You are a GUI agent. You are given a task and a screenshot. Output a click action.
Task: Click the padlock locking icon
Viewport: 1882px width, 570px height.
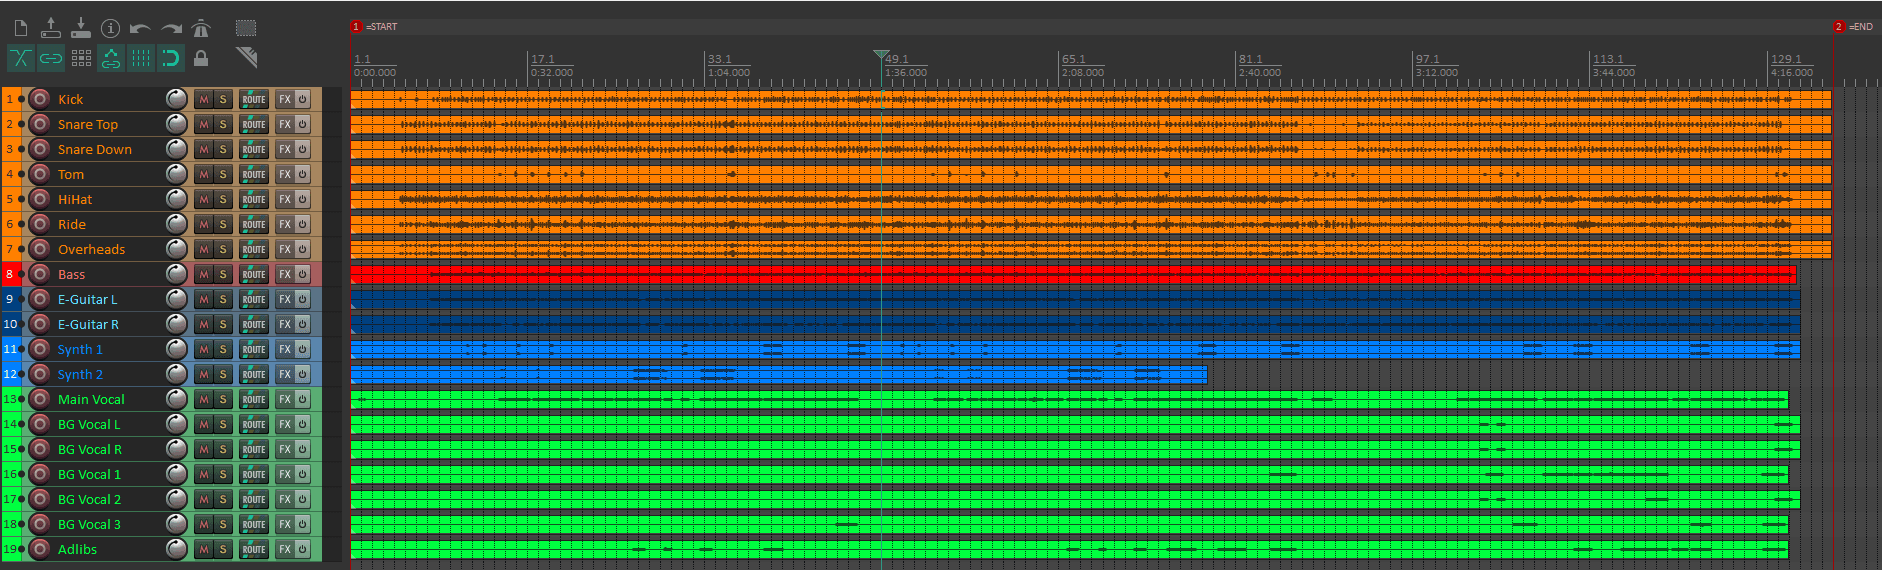(201, 58)
